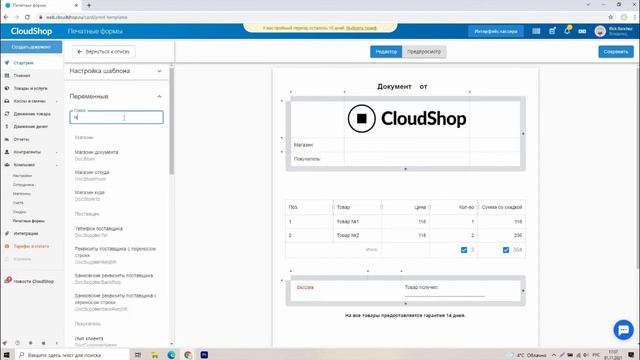Launch Microsoft Edge from taskbar

(171, 355)
